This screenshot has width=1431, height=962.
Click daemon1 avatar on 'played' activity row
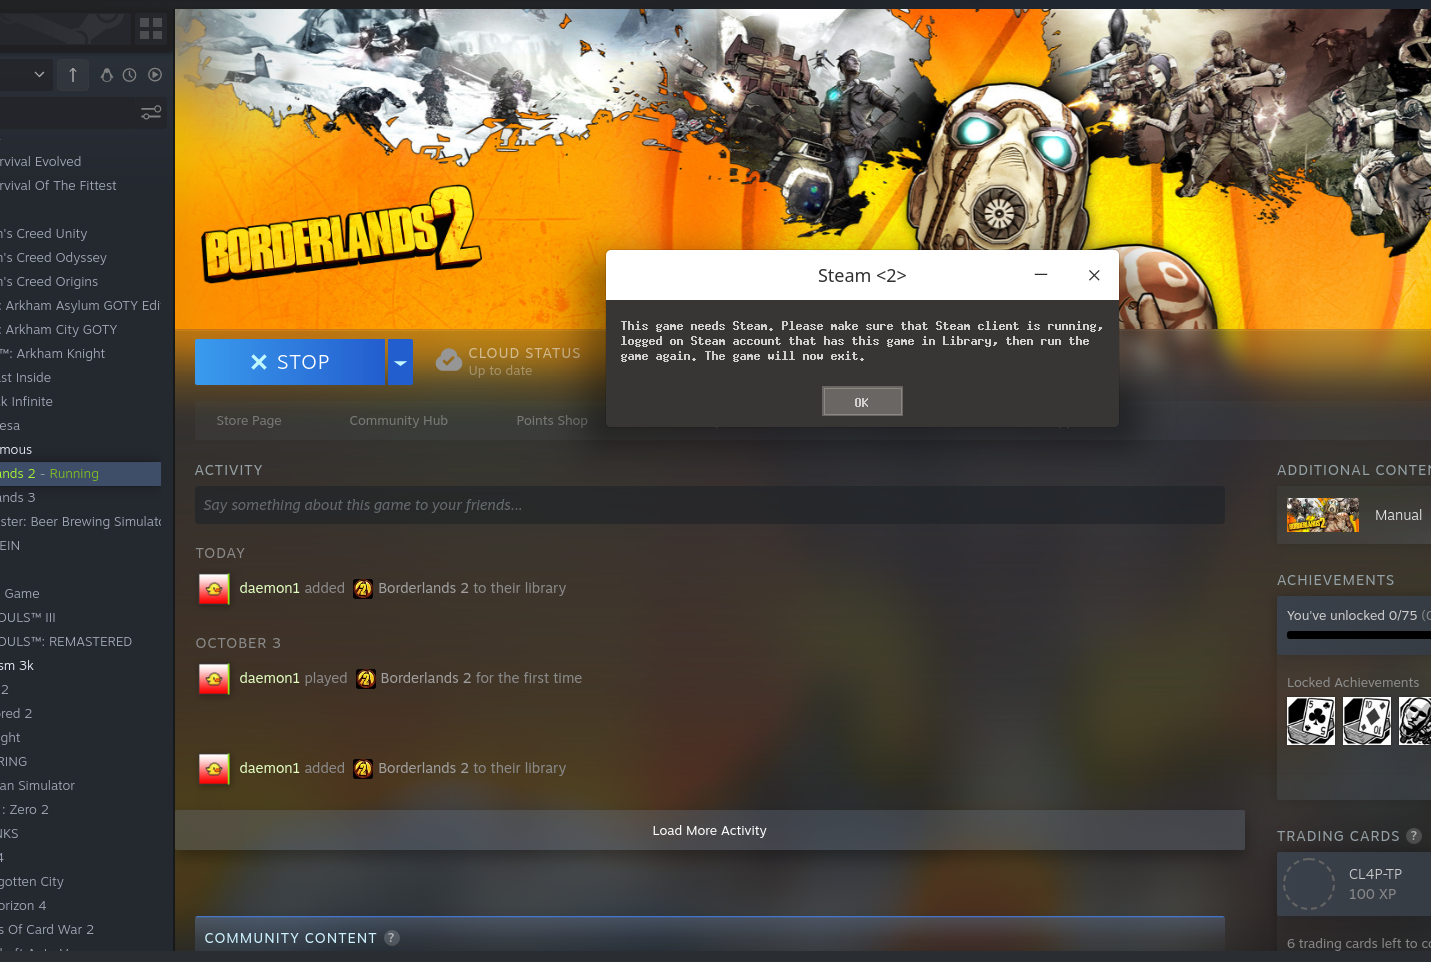tap(214, 679)
